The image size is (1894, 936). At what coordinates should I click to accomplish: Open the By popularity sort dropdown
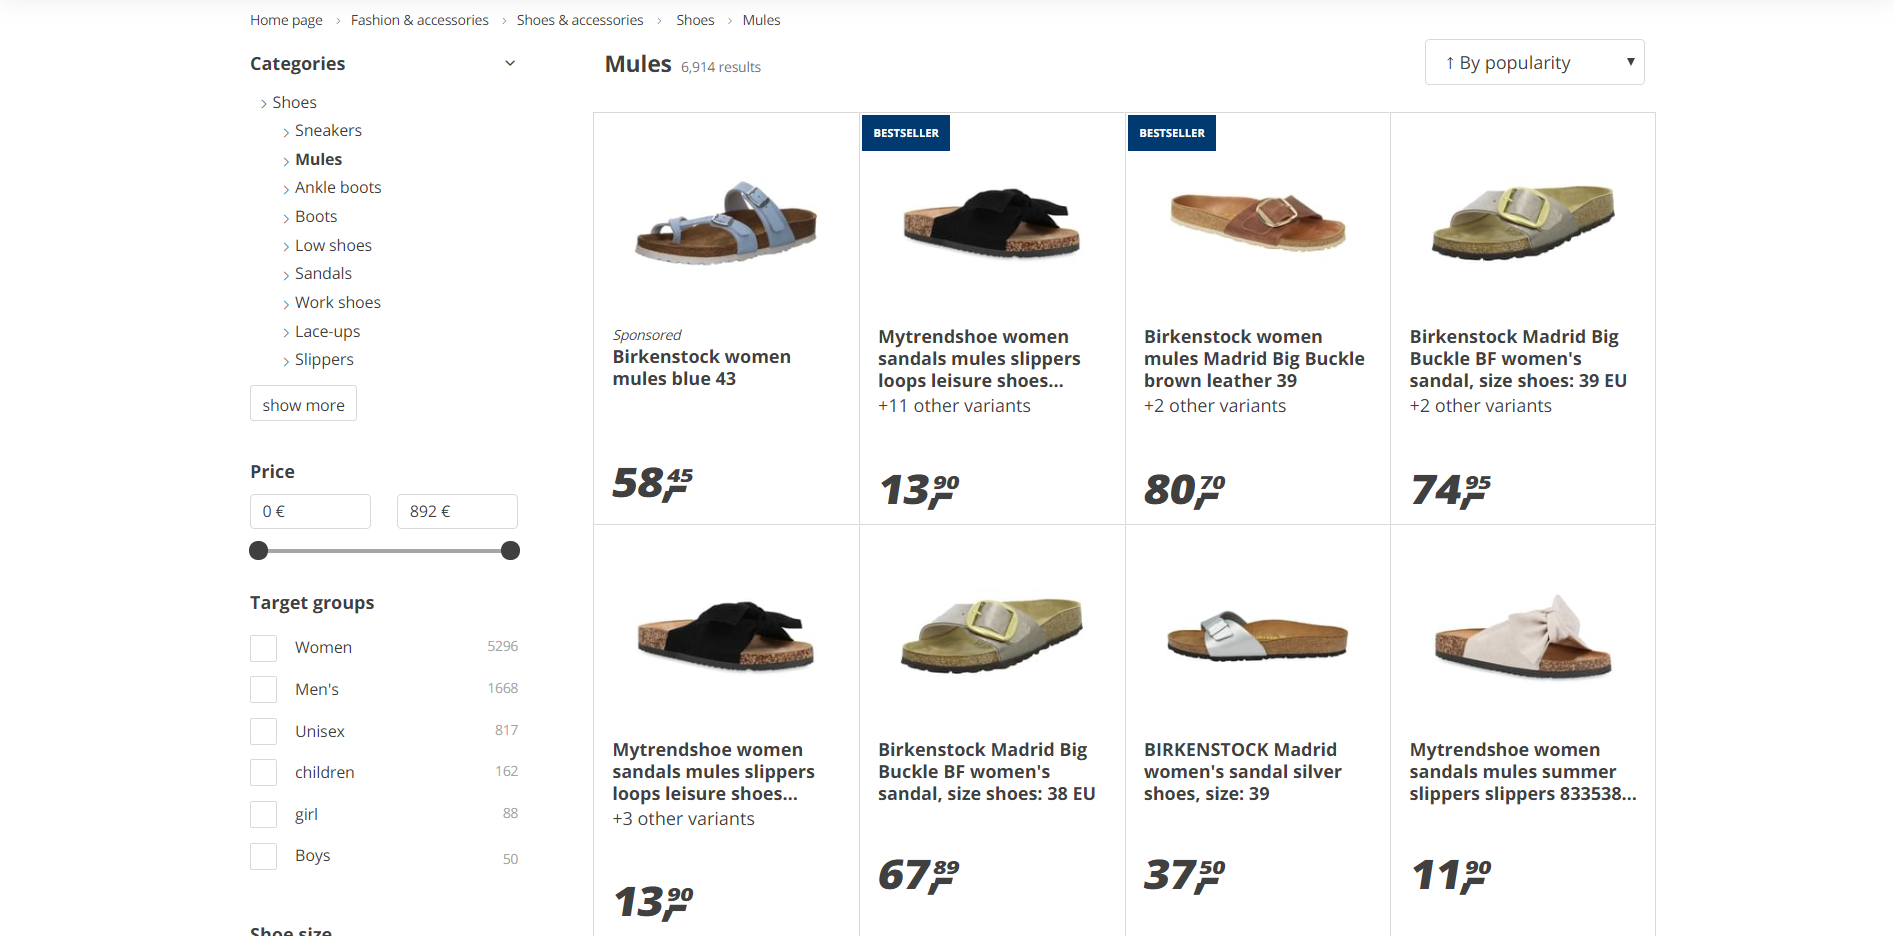pyautogui.click(x=1534, y=62)
